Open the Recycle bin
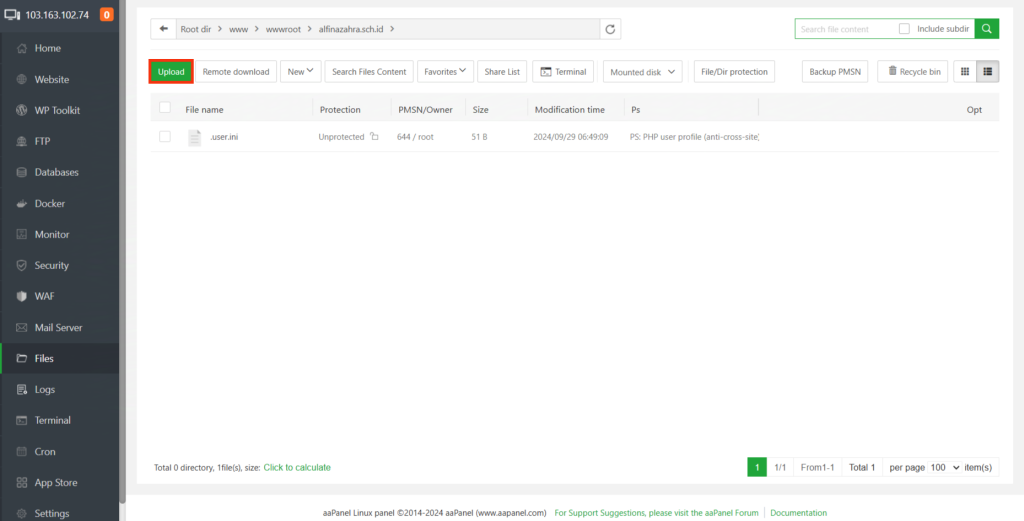This screenshot has width=1024, height=521. (x=912, y=71)
